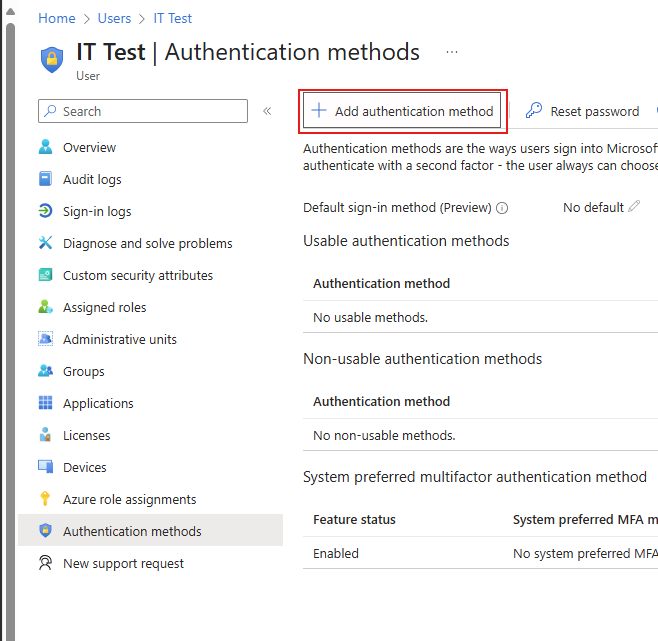
Task: Go to Home breadcrumb link
Action: tap(57, 18)
